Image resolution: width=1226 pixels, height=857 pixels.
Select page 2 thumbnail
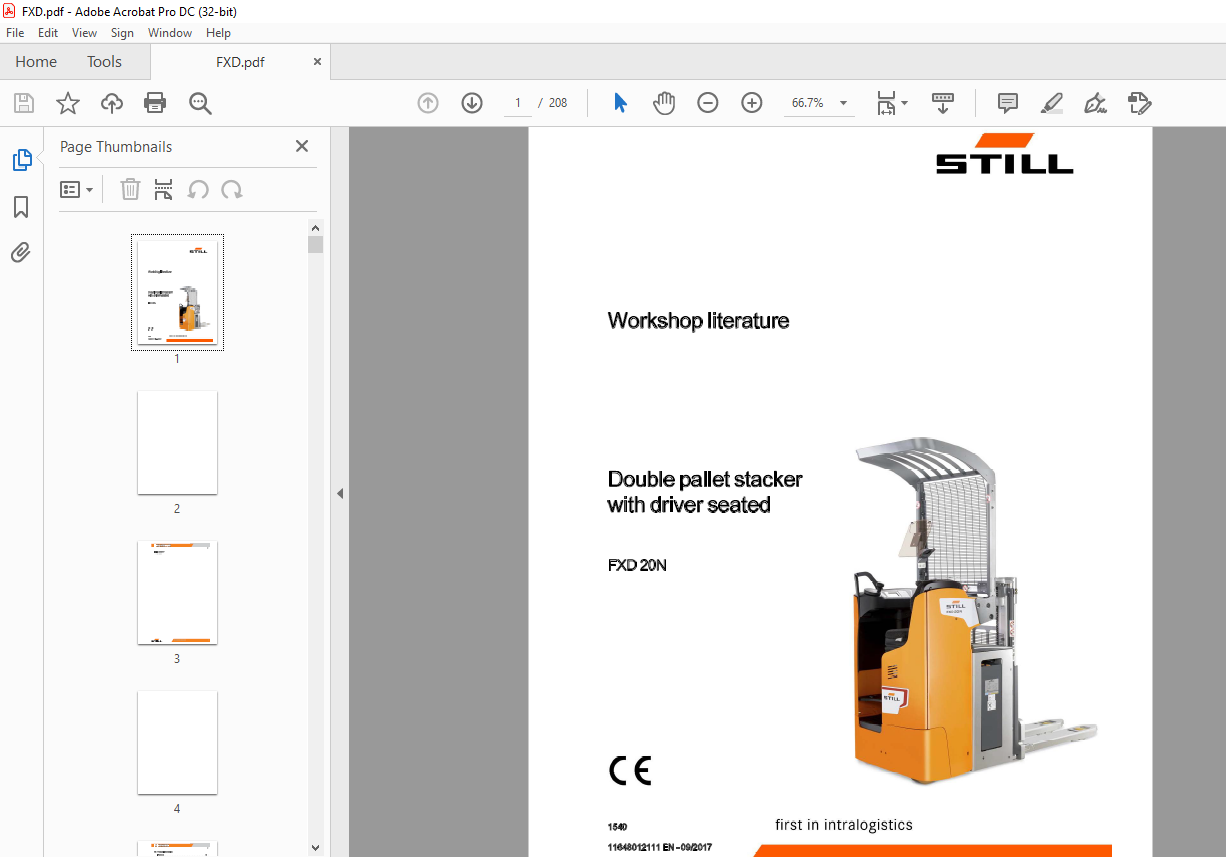[x=177, y=443]
